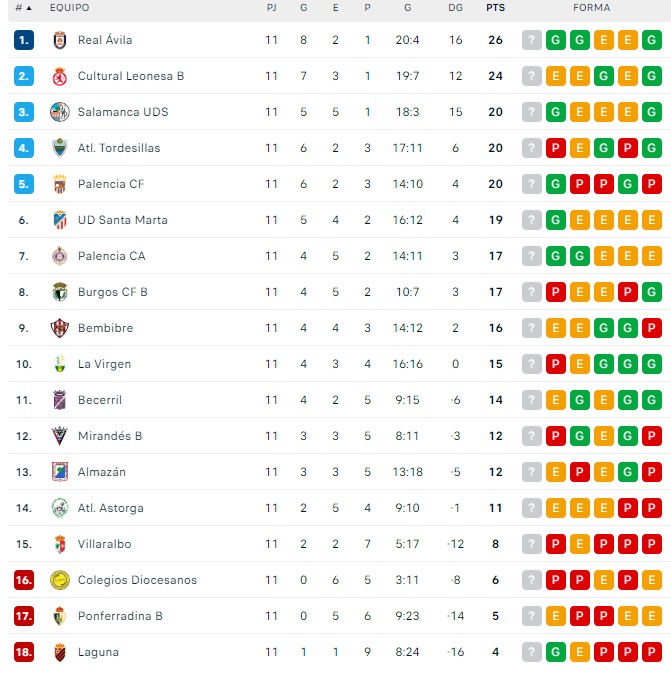The width and height of the screenshot is (671, 681).
Task: Click the Mirandés B team crest
Action: click(59, 436)
